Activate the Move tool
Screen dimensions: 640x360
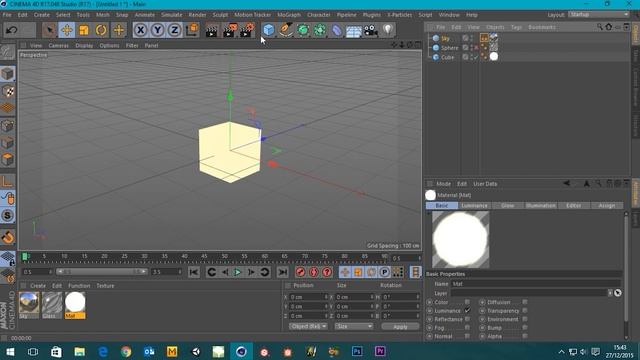coord(67,30)
